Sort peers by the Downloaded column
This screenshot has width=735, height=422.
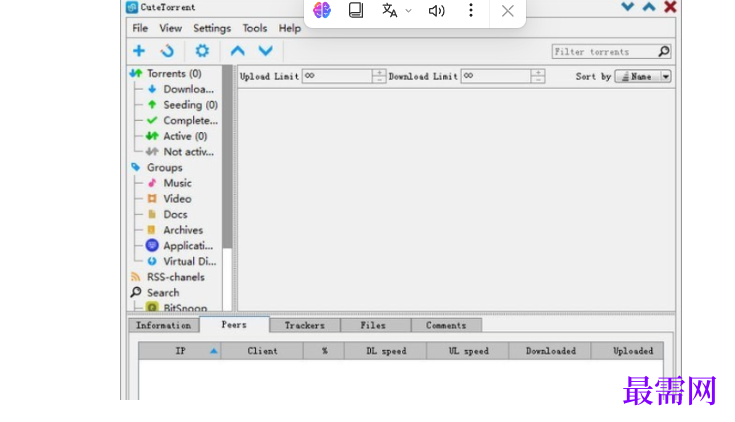point(550,351)
